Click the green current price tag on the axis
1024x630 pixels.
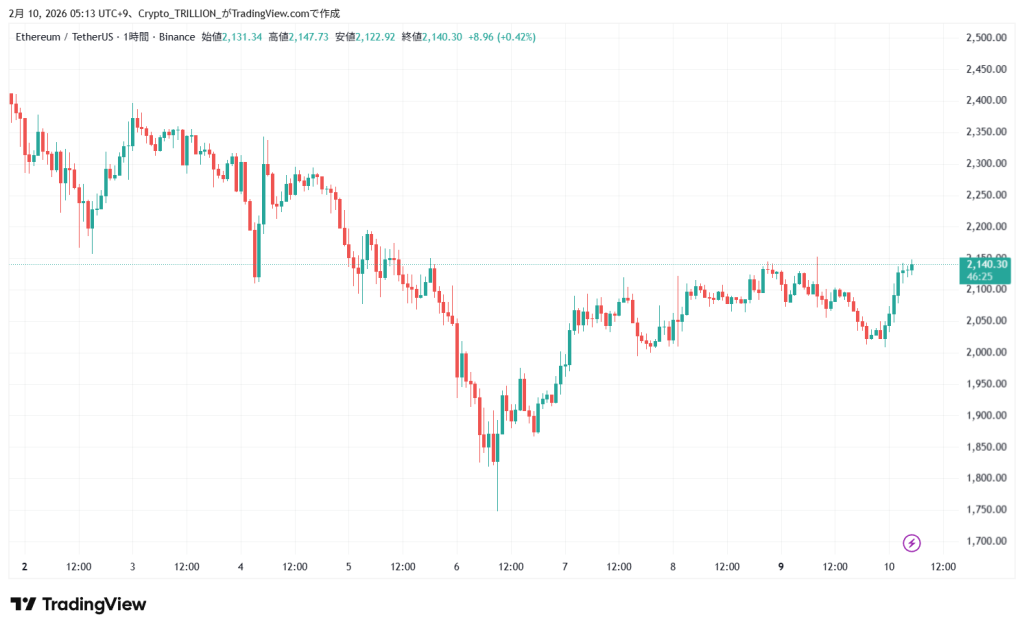tap(984, 263)
